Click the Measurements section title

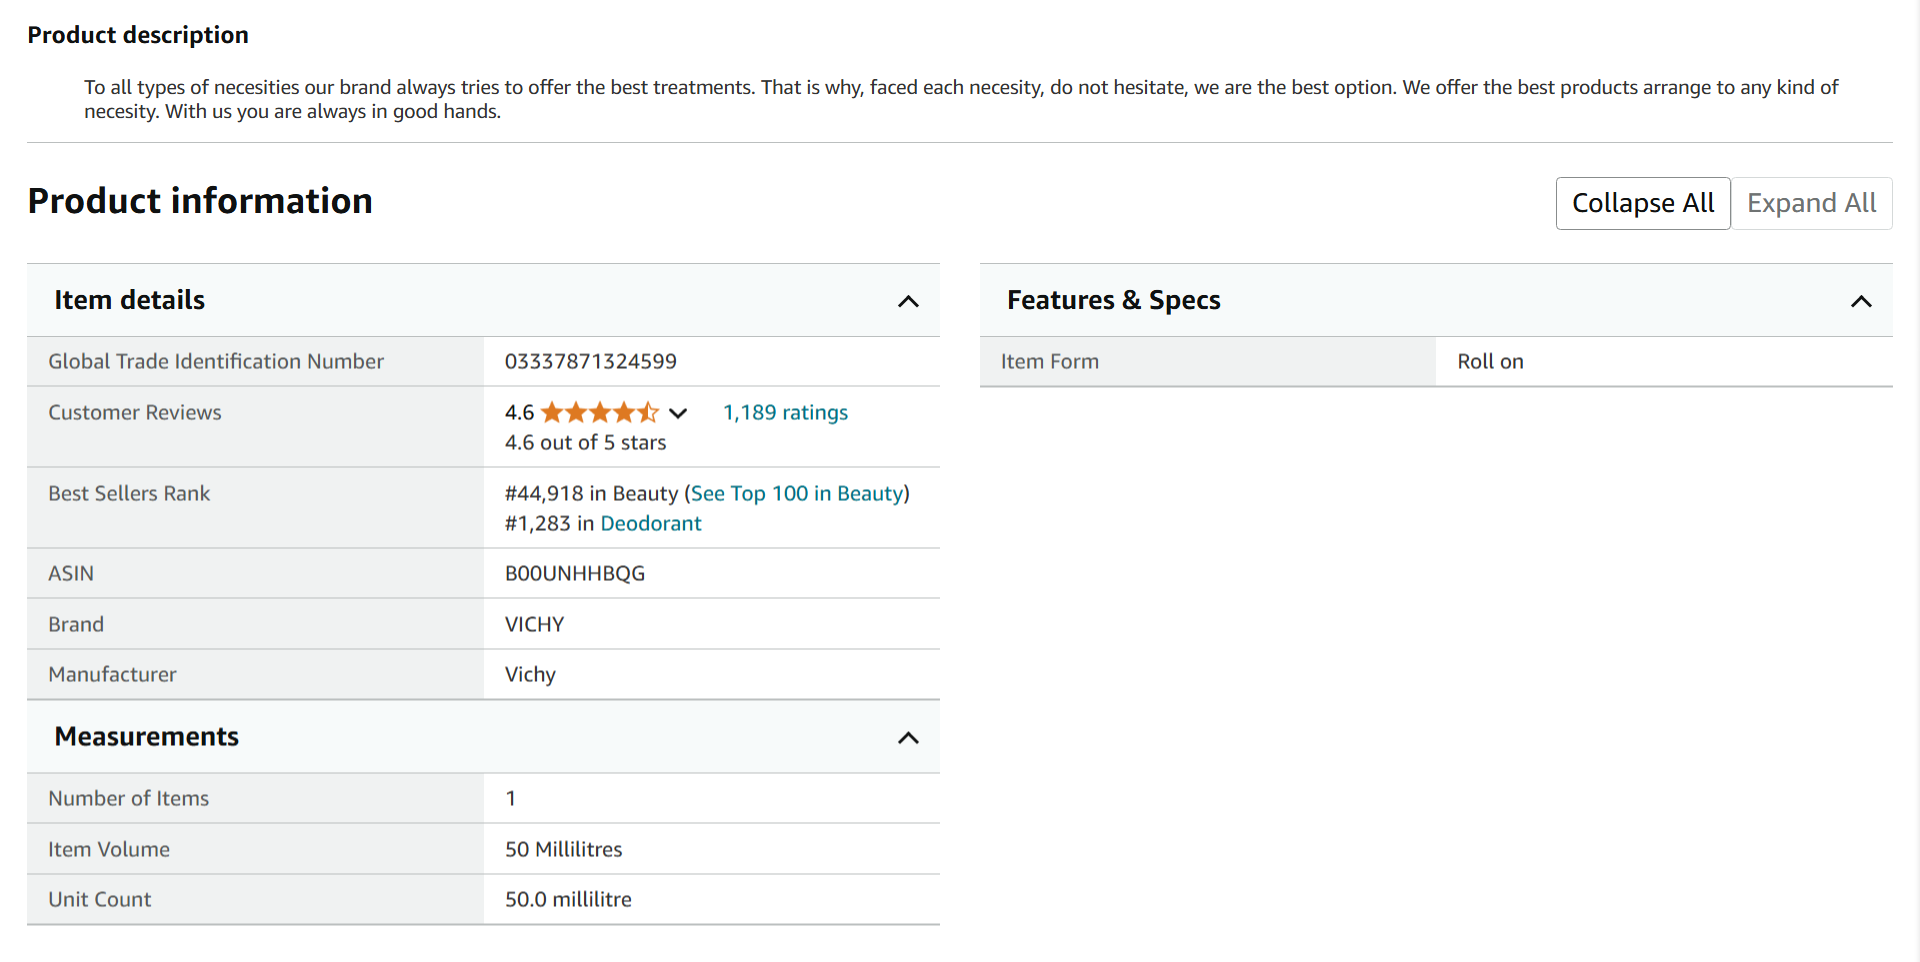click(146, 736)
